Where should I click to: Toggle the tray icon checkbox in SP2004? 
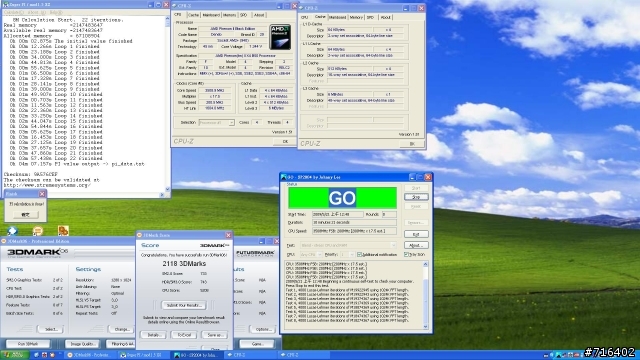(406, 255)
